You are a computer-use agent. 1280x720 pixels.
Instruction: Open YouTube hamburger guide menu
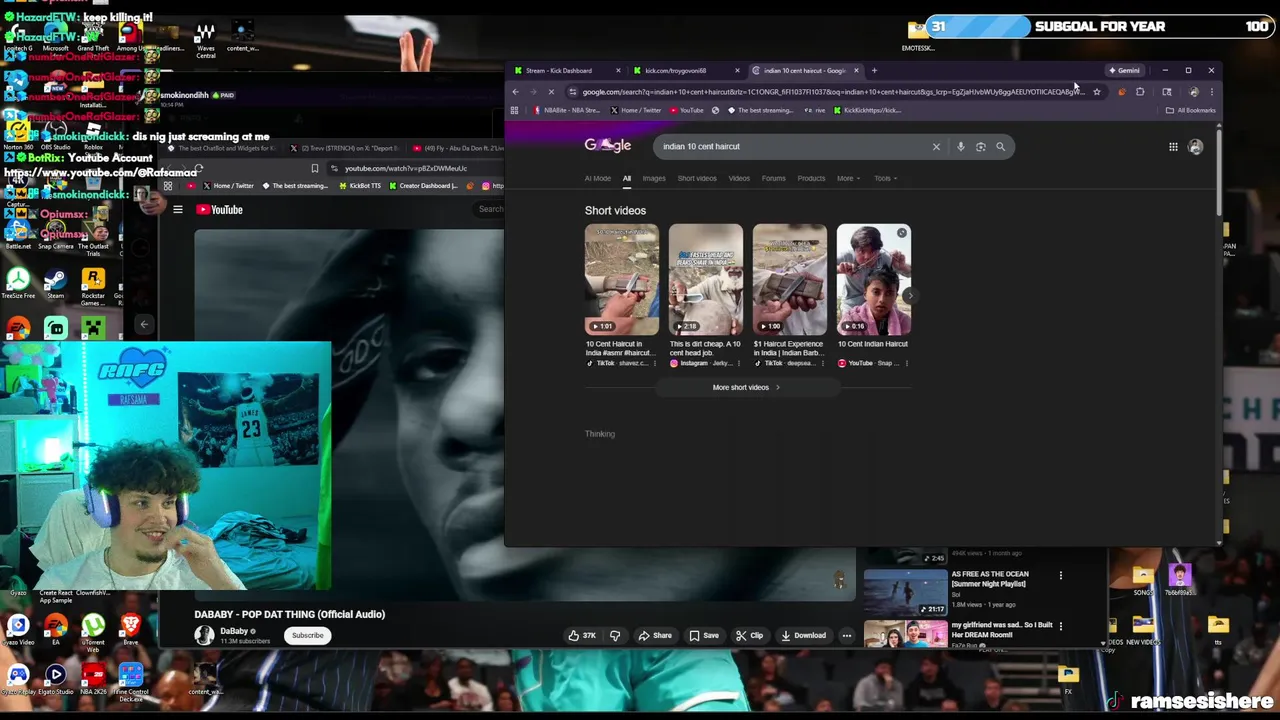178,210
